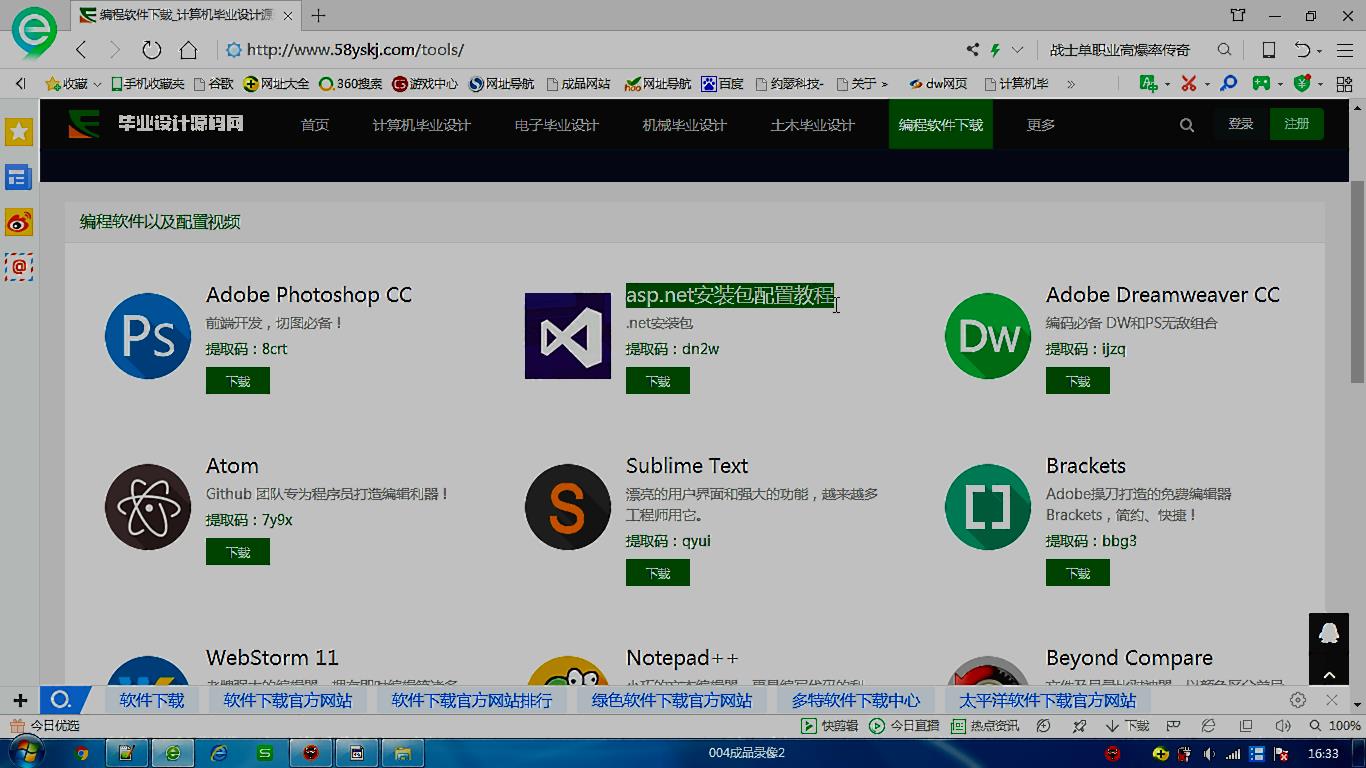Screen dimensions: 1366x768
Task: Download Adobe Photoshop CC with 下载 button
Action: [x=238, y=381]
